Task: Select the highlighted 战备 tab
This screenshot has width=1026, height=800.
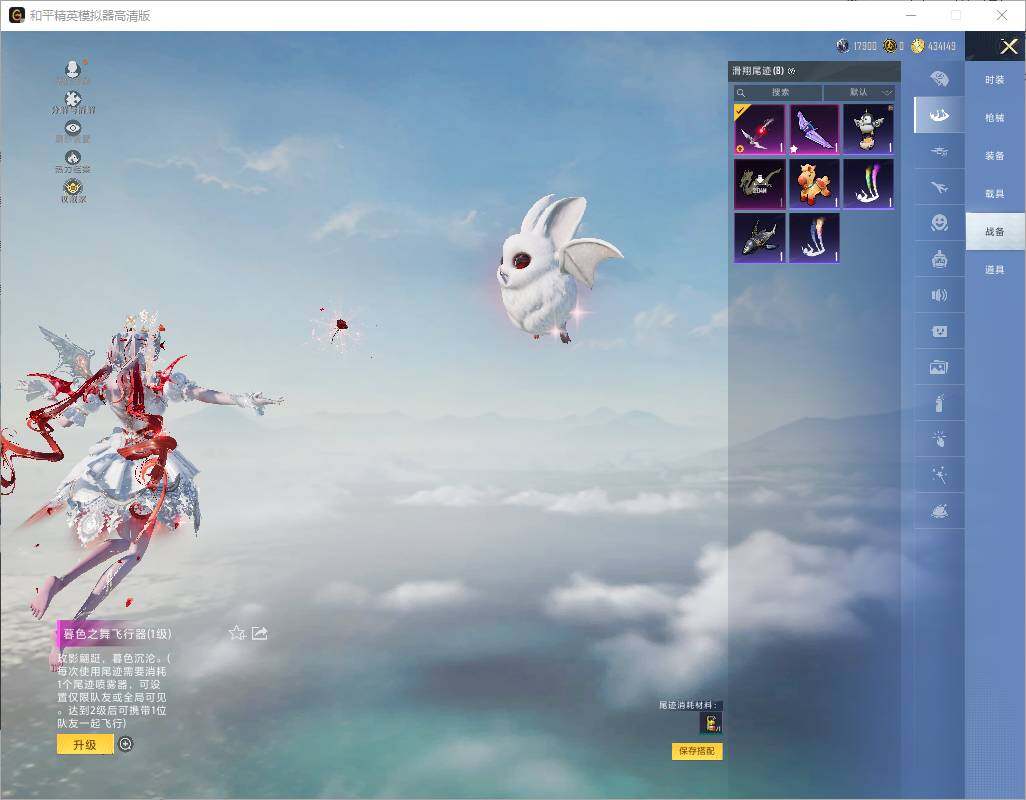Action: click(995, 232)
